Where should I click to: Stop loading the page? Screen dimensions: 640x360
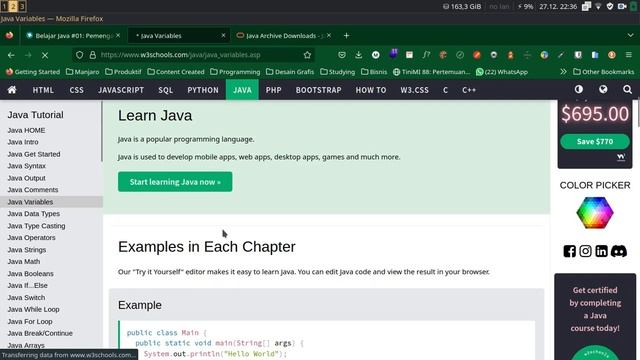(45, 55)
